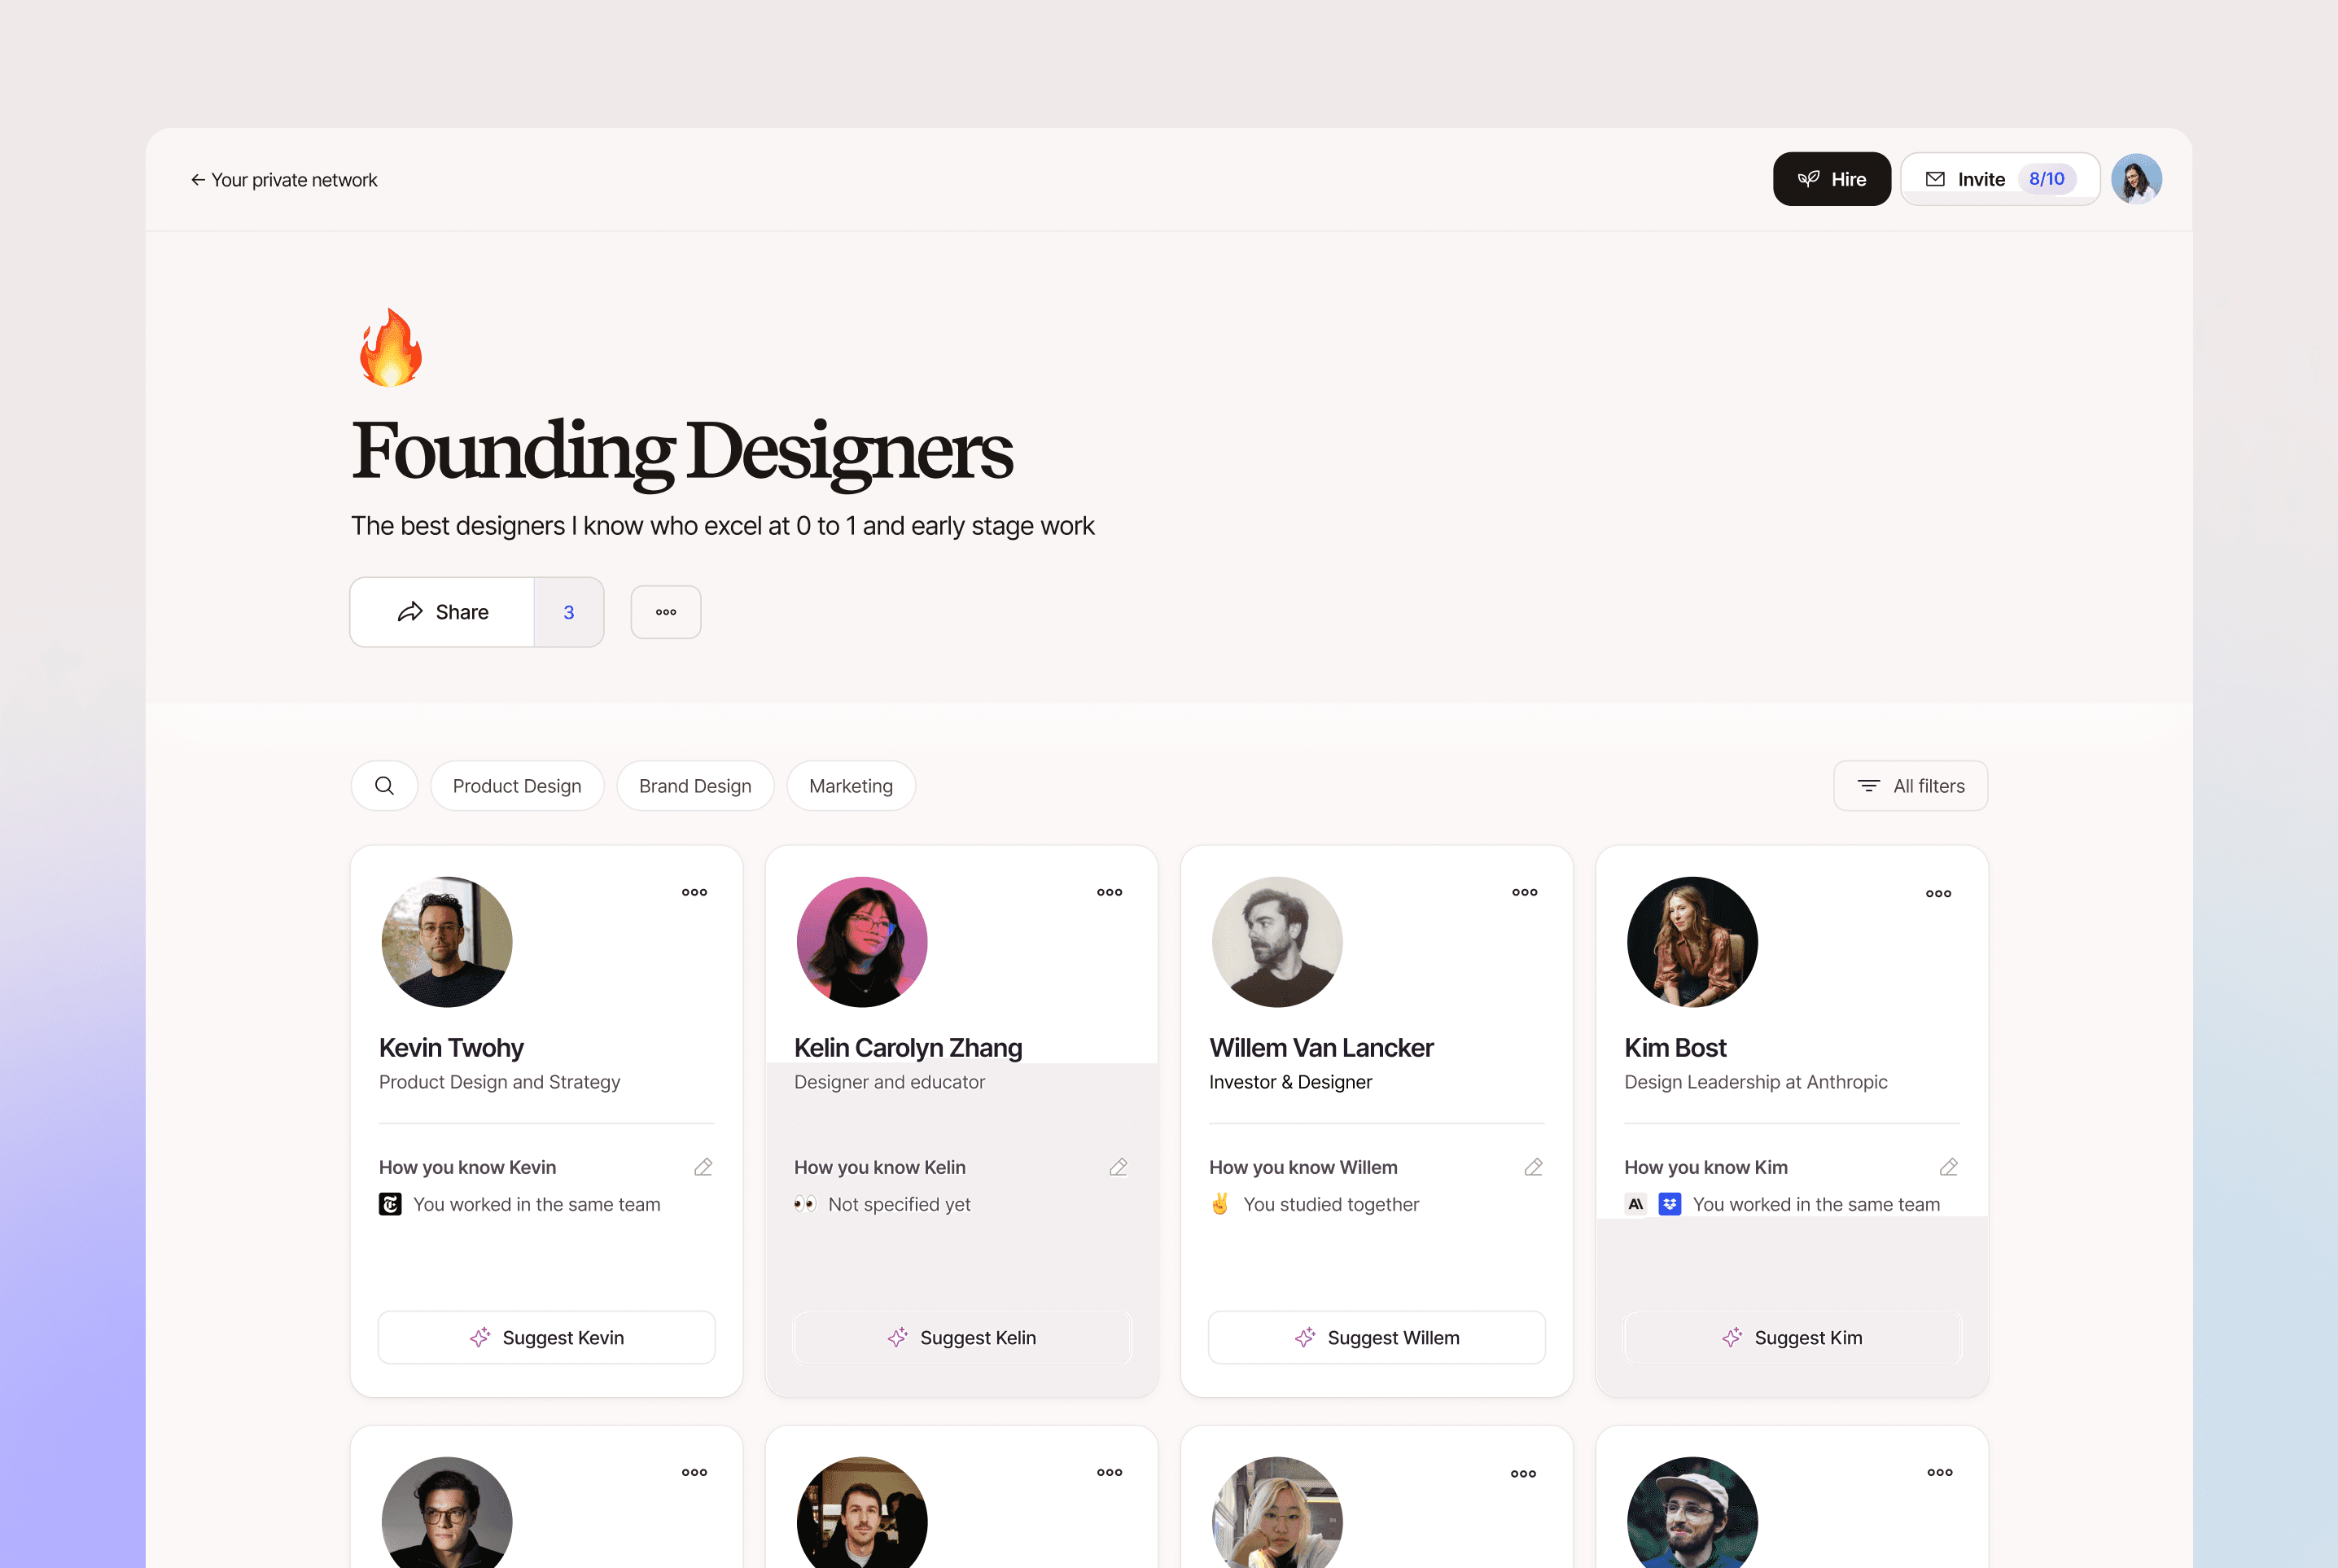Click the Suggest Willem button
2338x1568 pixels.
[1377, 1337]
